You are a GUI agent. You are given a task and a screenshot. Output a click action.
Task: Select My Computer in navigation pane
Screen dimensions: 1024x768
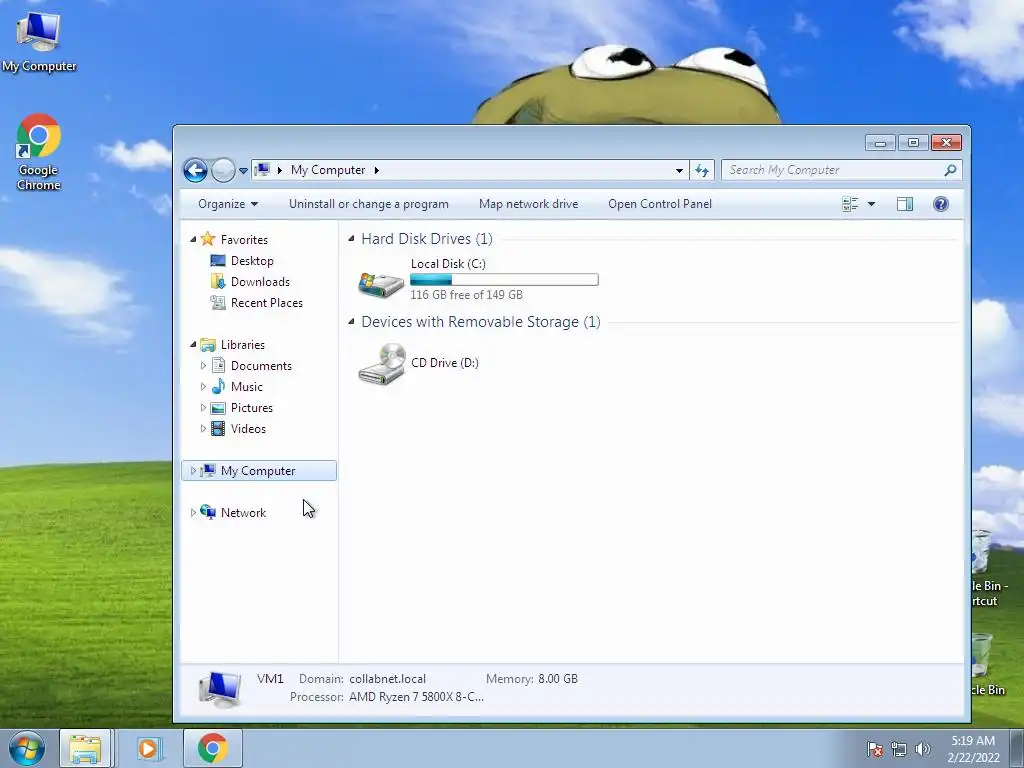pos(258,471)
